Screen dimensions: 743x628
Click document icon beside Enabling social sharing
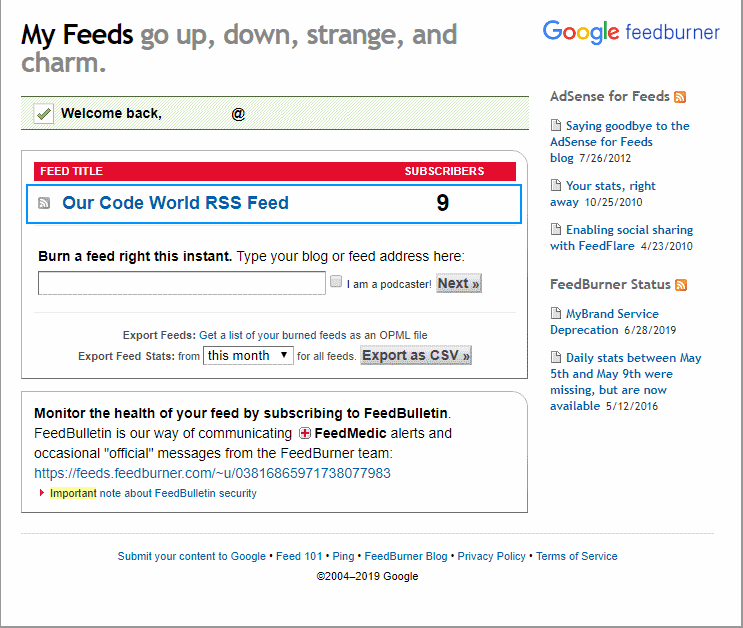(x=556, y=230)
